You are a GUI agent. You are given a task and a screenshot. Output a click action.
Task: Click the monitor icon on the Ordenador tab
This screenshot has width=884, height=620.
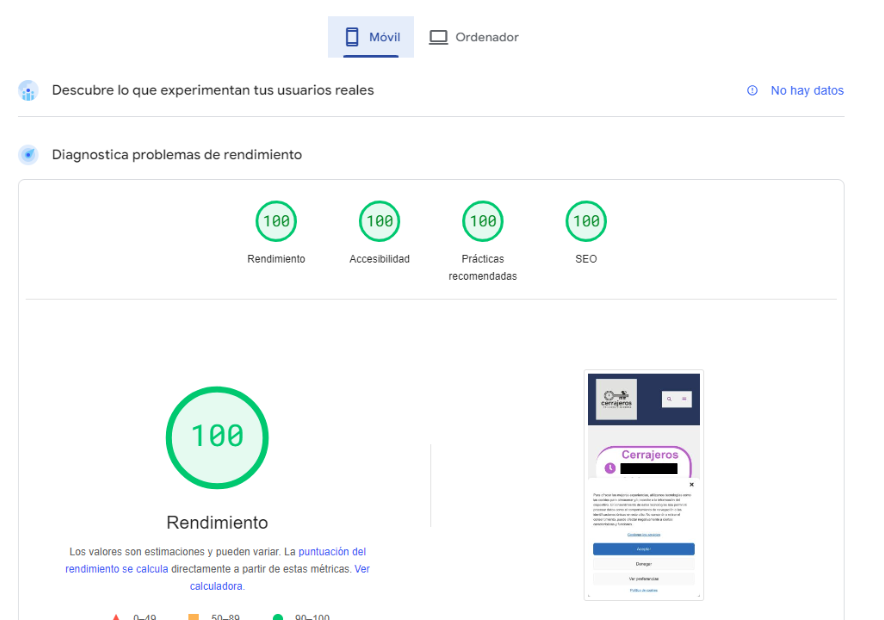437,36
